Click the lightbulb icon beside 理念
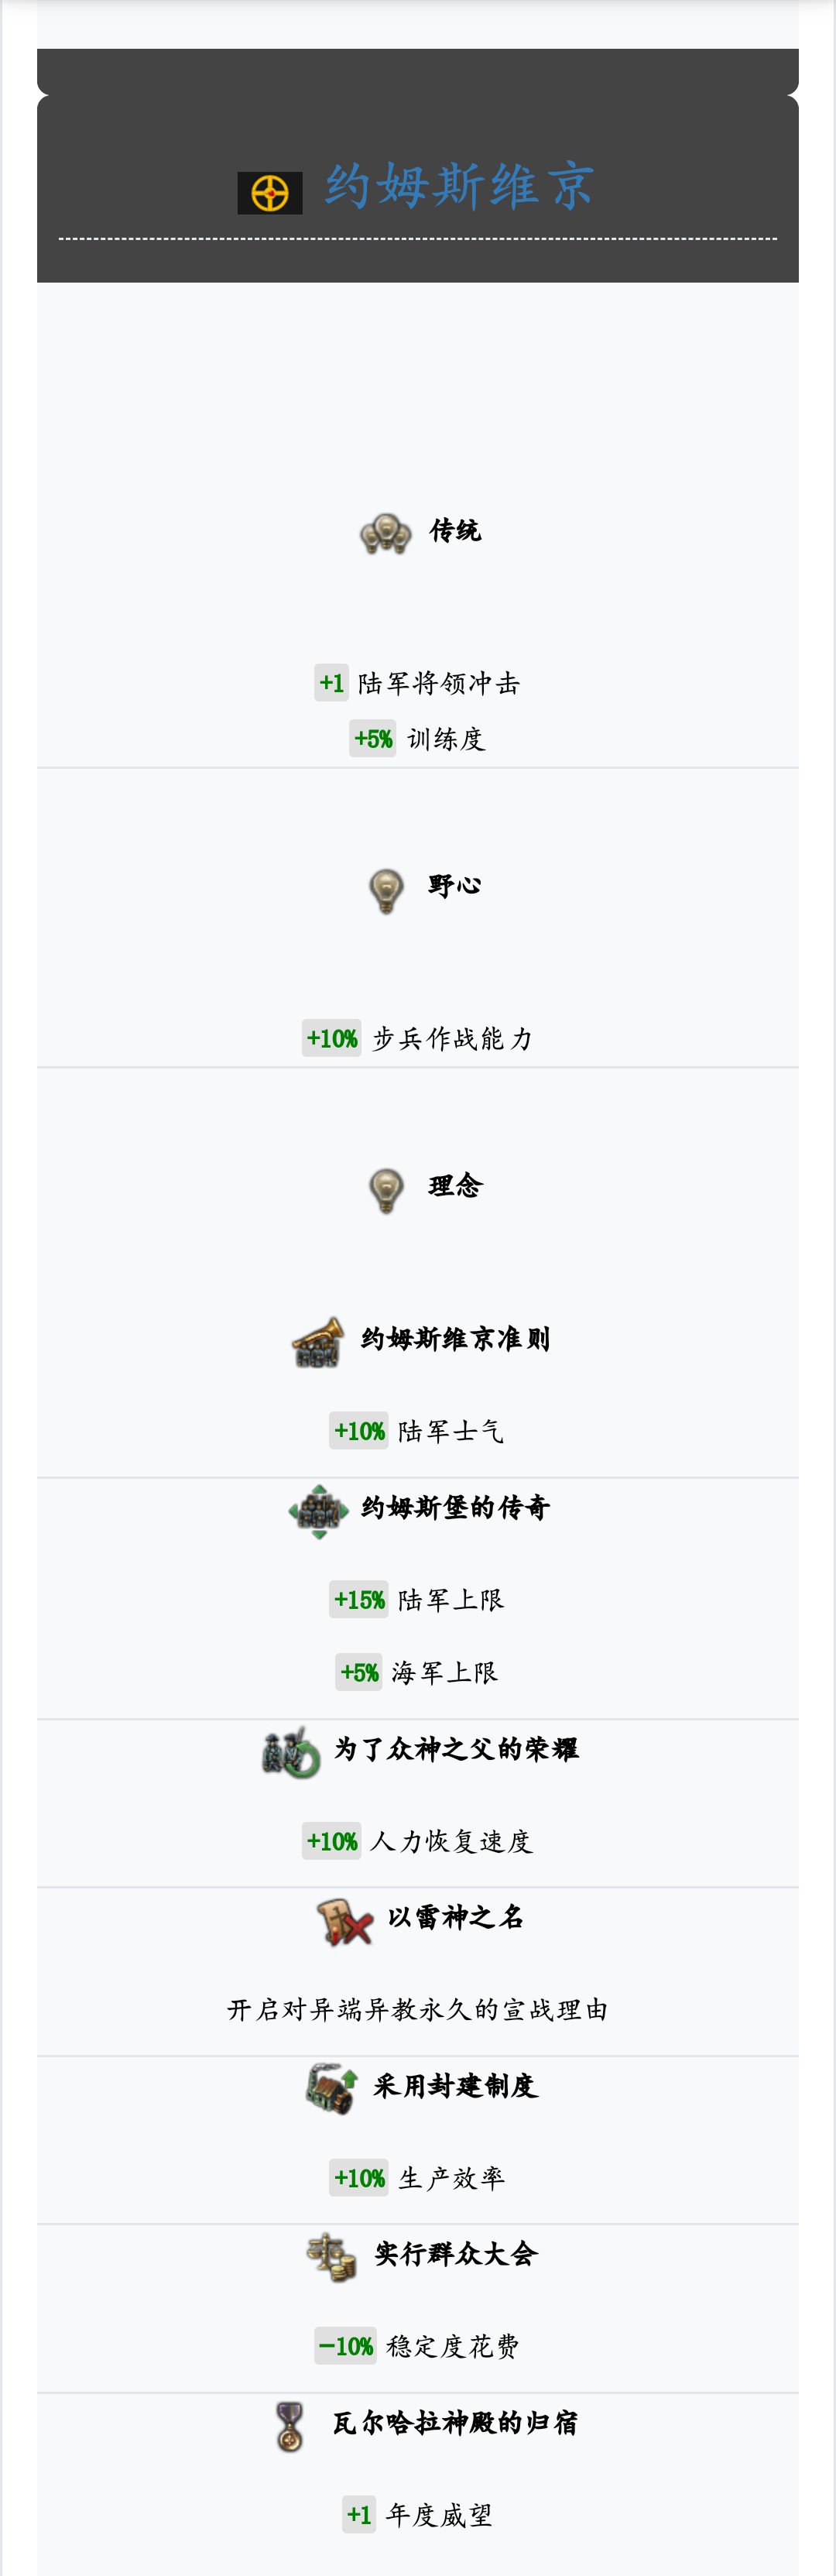 coord(386,1190)
